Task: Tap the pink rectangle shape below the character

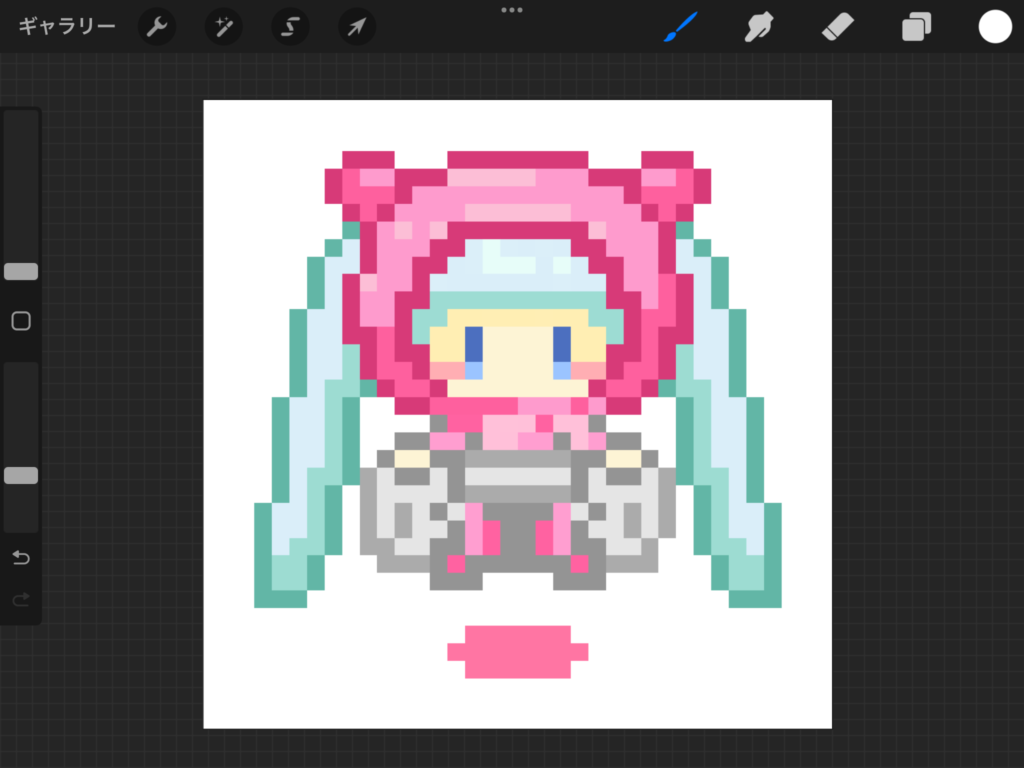Action: pos(517,652)
